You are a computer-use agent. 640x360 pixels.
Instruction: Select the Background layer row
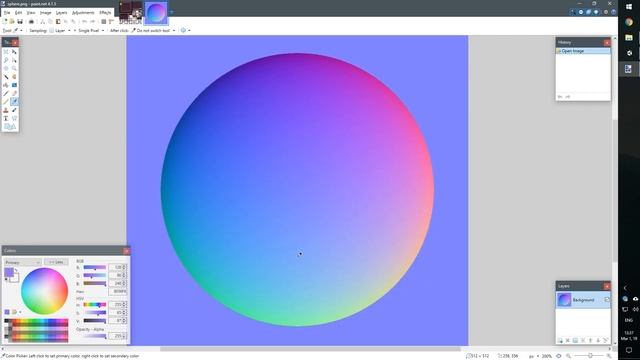tap(583, 300)
